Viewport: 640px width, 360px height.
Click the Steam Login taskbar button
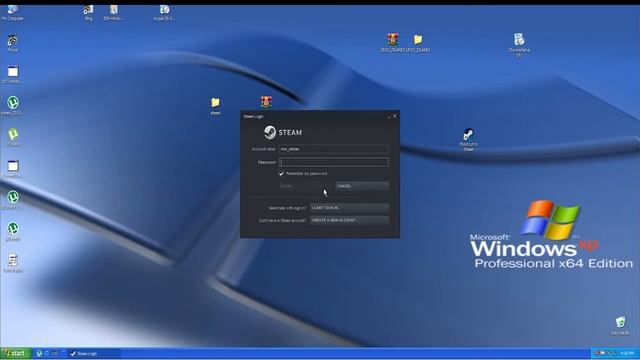(94, 353)
